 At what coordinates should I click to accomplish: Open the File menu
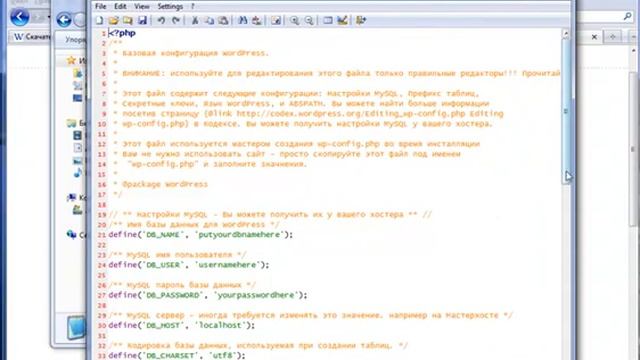[100, 7]
